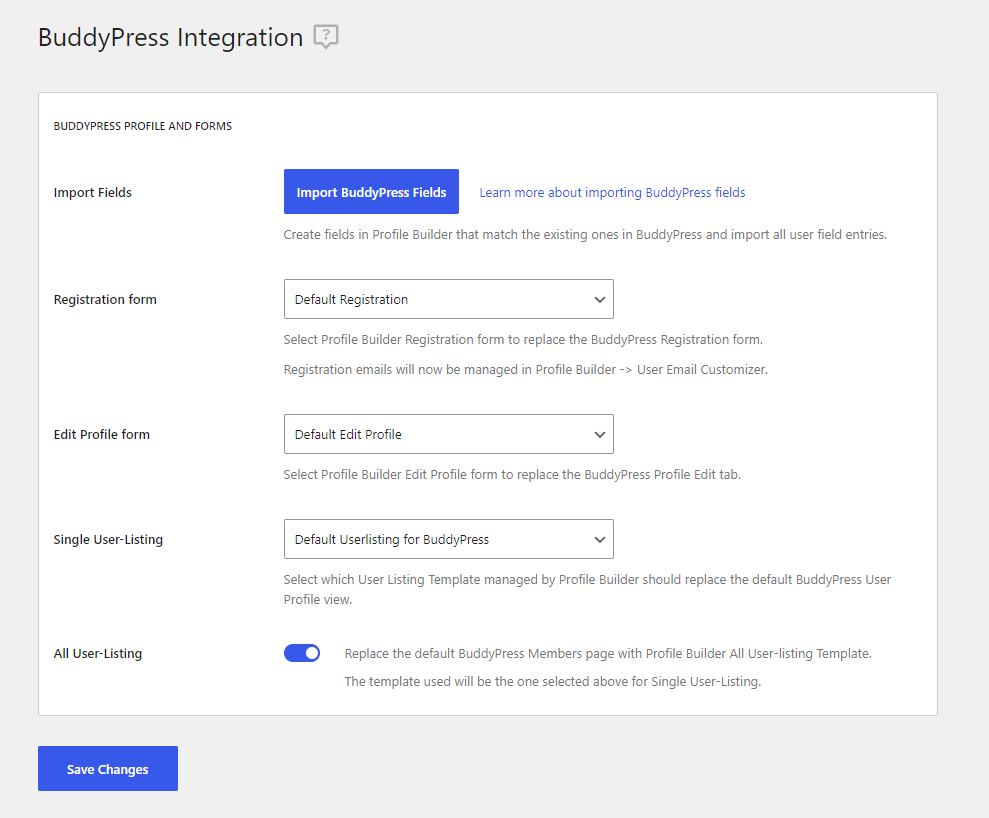The width and height of the screenshot is (989, 818).
Task: Click the Registration form label
Action: tap(105, 300)
